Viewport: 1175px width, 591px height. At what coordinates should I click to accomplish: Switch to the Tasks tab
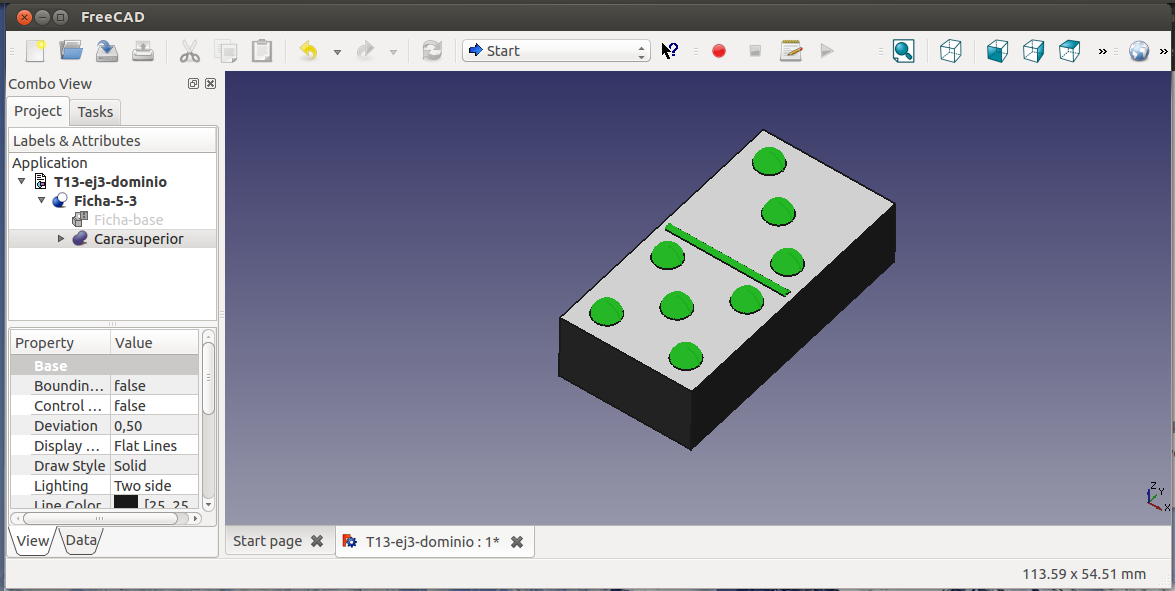pyautogui.click(x=96, y=112)
